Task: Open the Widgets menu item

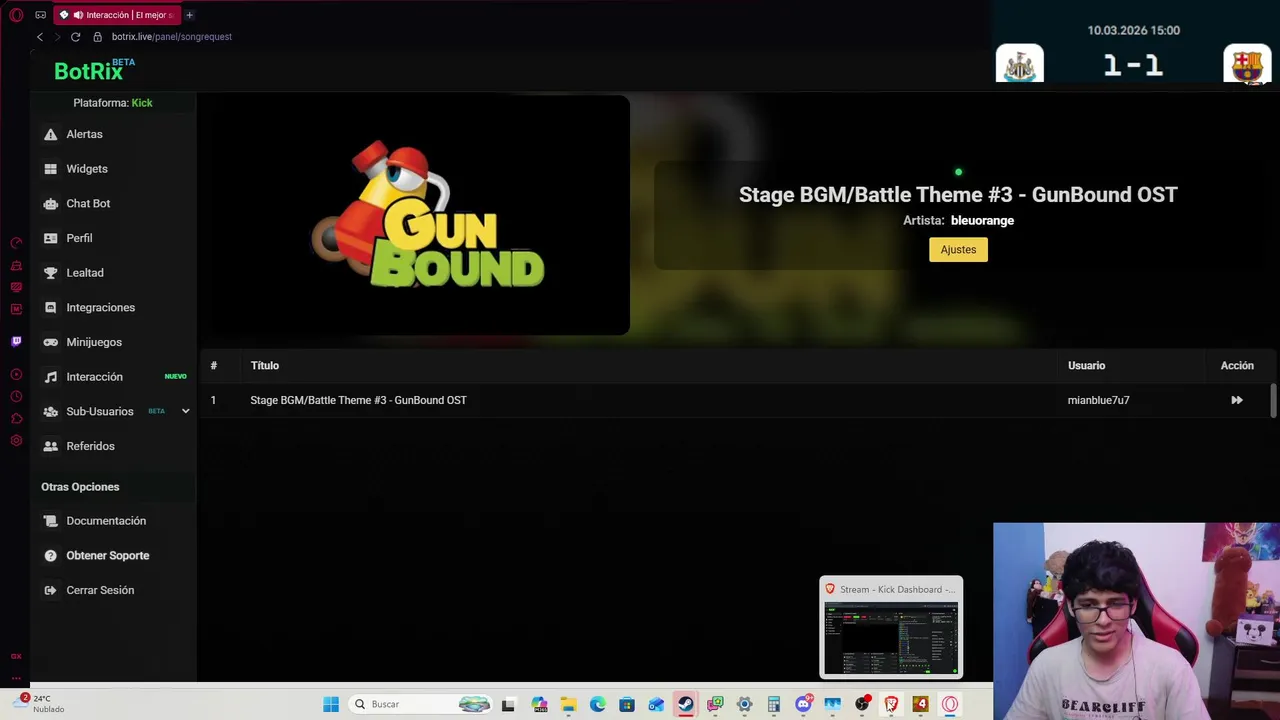Action: coord(87,169)
